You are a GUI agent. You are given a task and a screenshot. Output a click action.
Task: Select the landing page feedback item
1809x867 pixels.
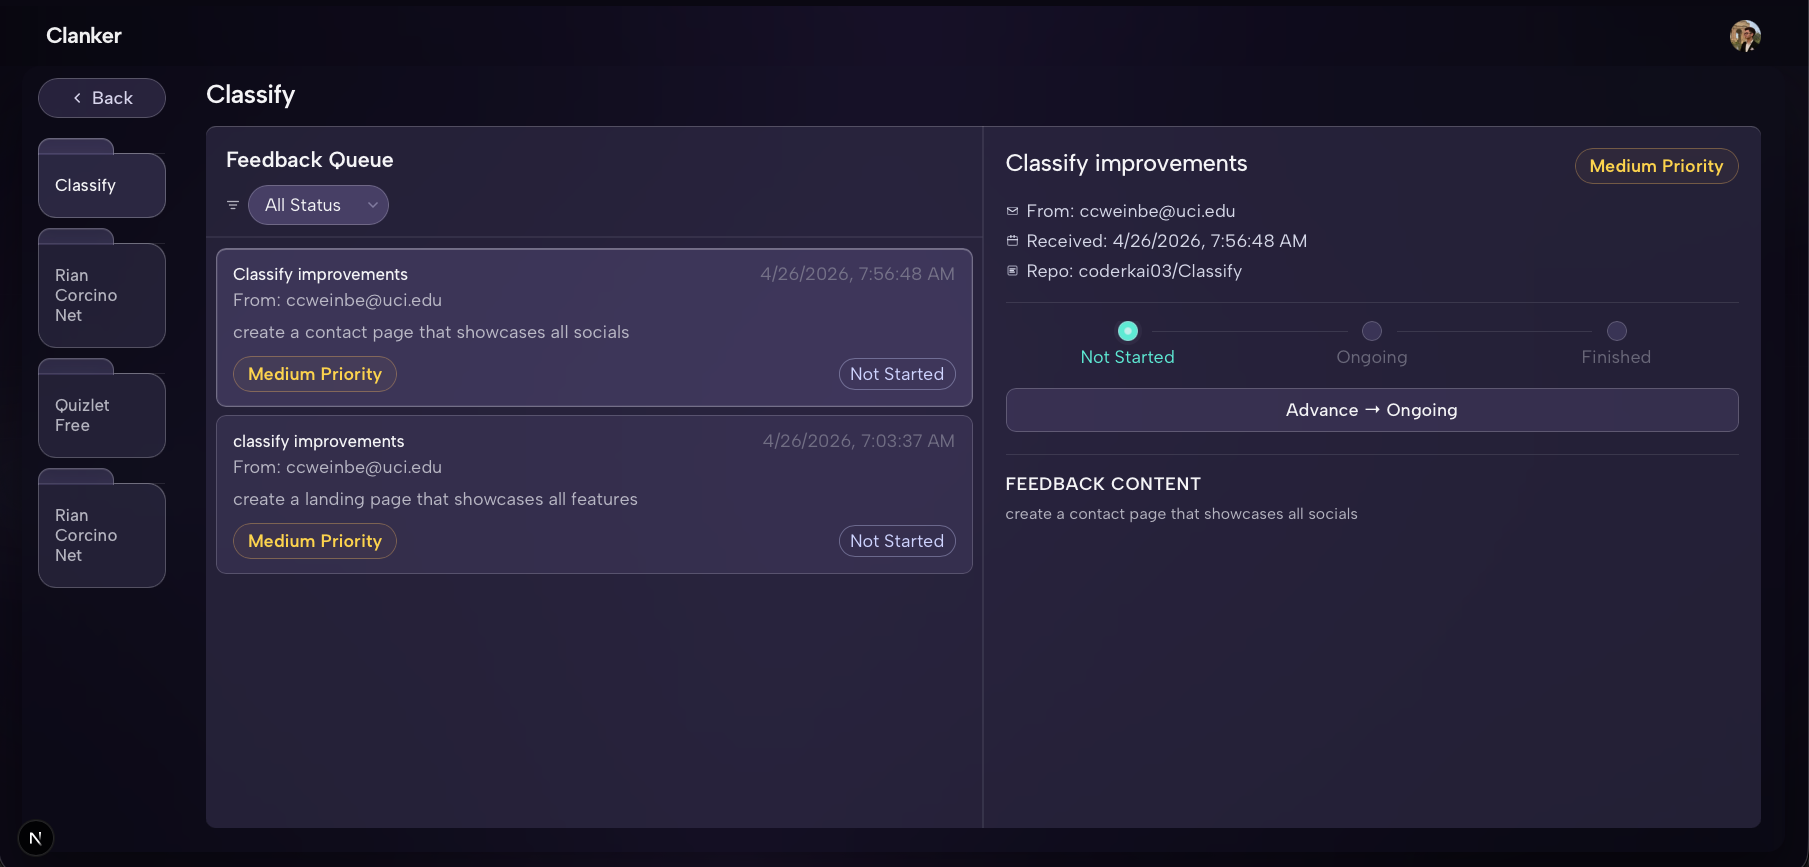click(x=594, y=494)
